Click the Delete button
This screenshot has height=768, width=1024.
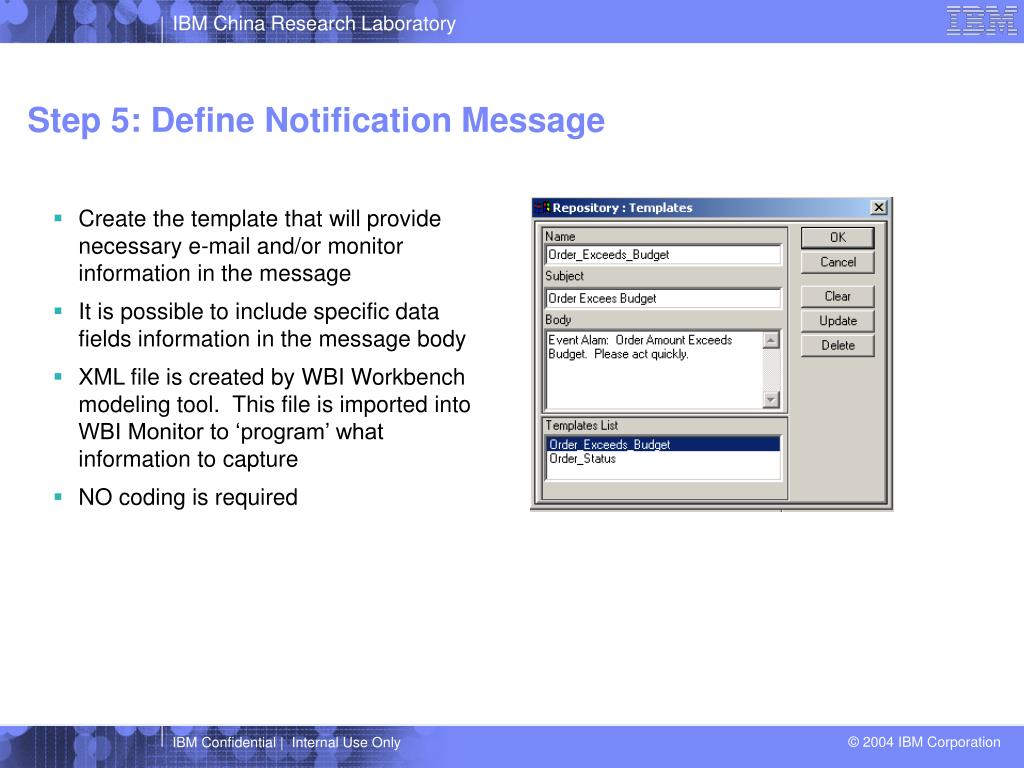click(x=837, y=345)
